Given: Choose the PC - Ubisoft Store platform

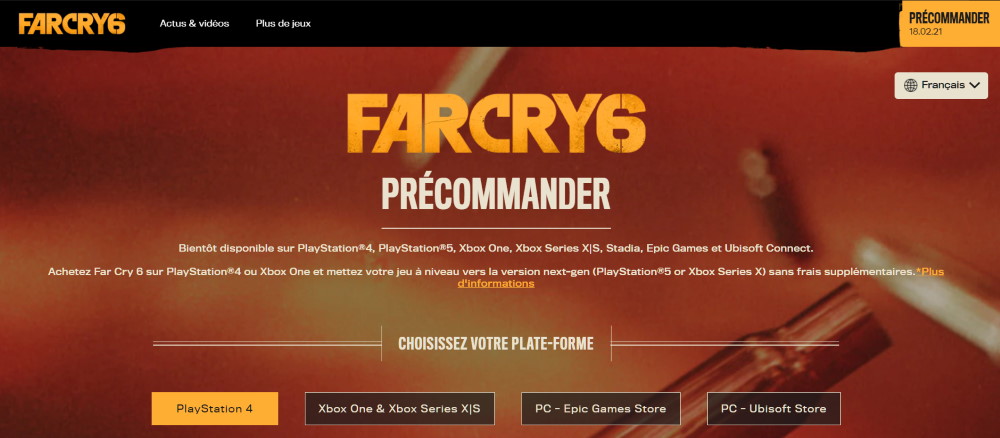Looking at the screenshot, I should [774, 409].
